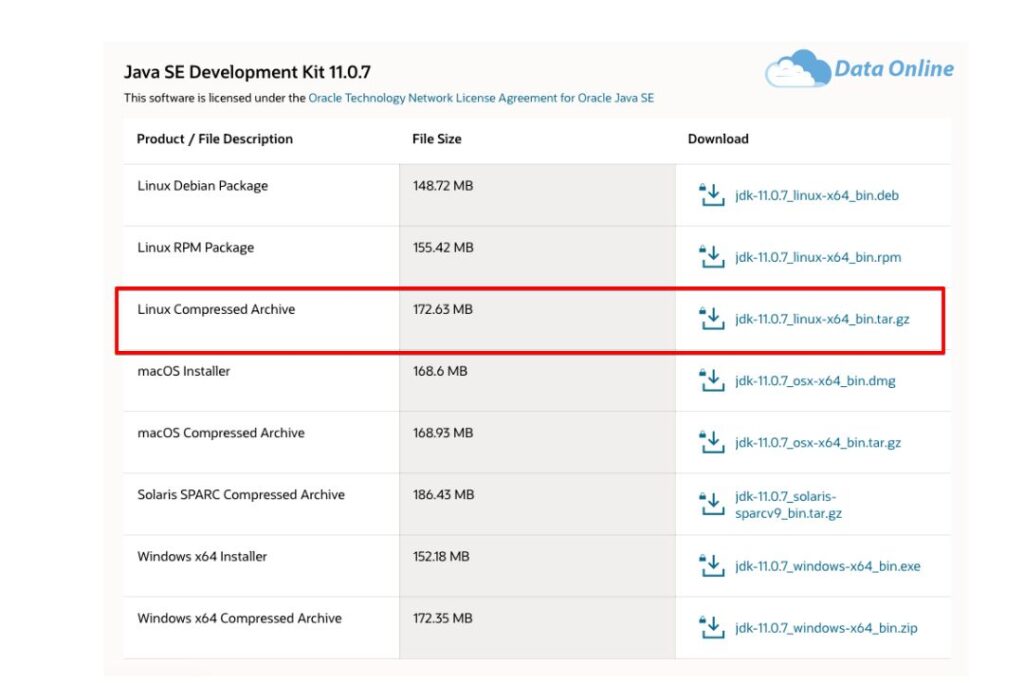The width and height of the screenshot is (1024, 683).
Task: Click the 172.63 MB file size cell
Action: tap(537, 319)
